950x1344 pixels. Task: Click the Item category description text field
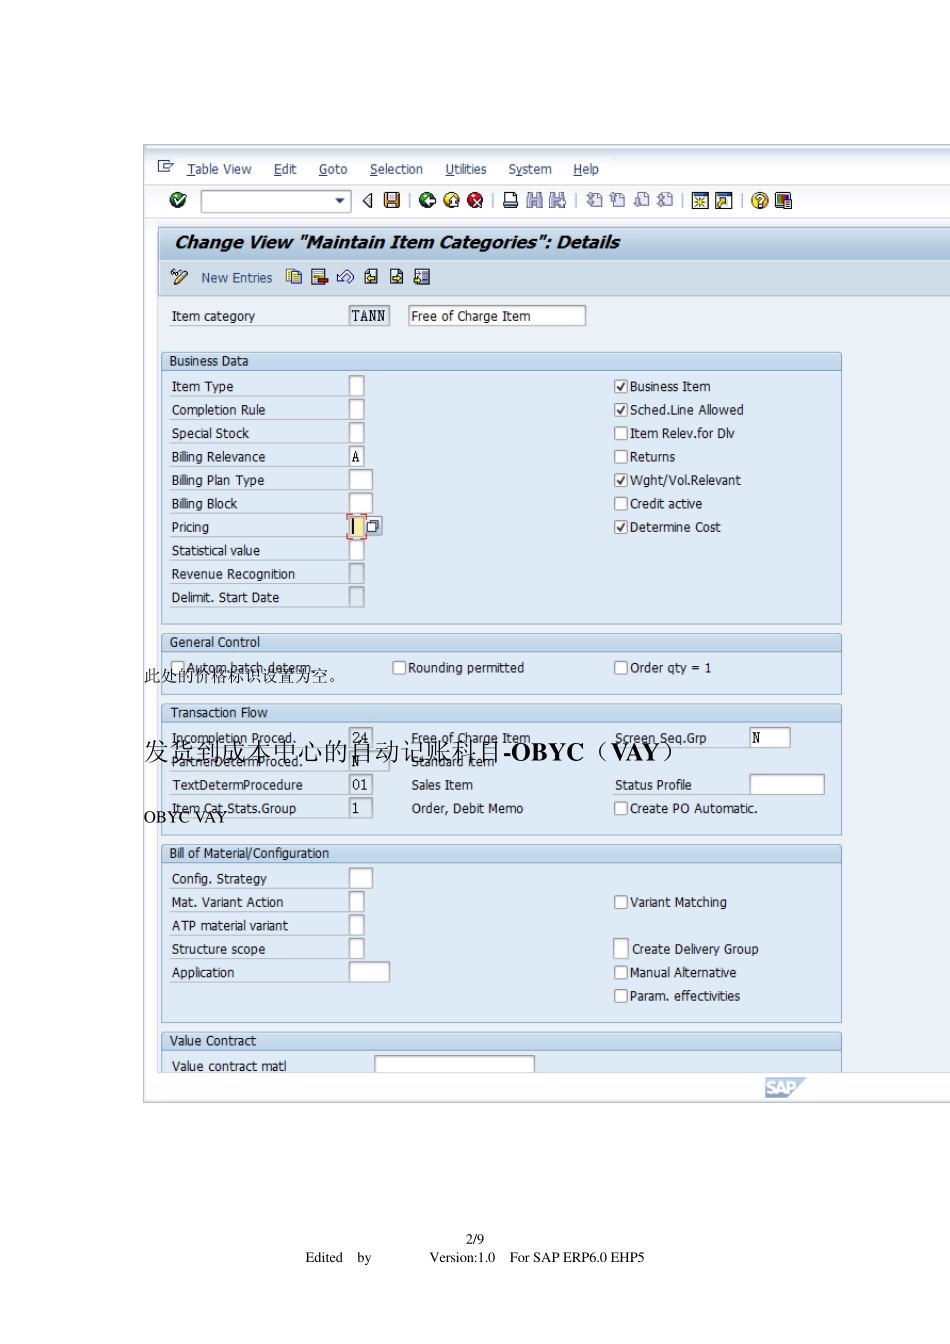tap(497, 316)
